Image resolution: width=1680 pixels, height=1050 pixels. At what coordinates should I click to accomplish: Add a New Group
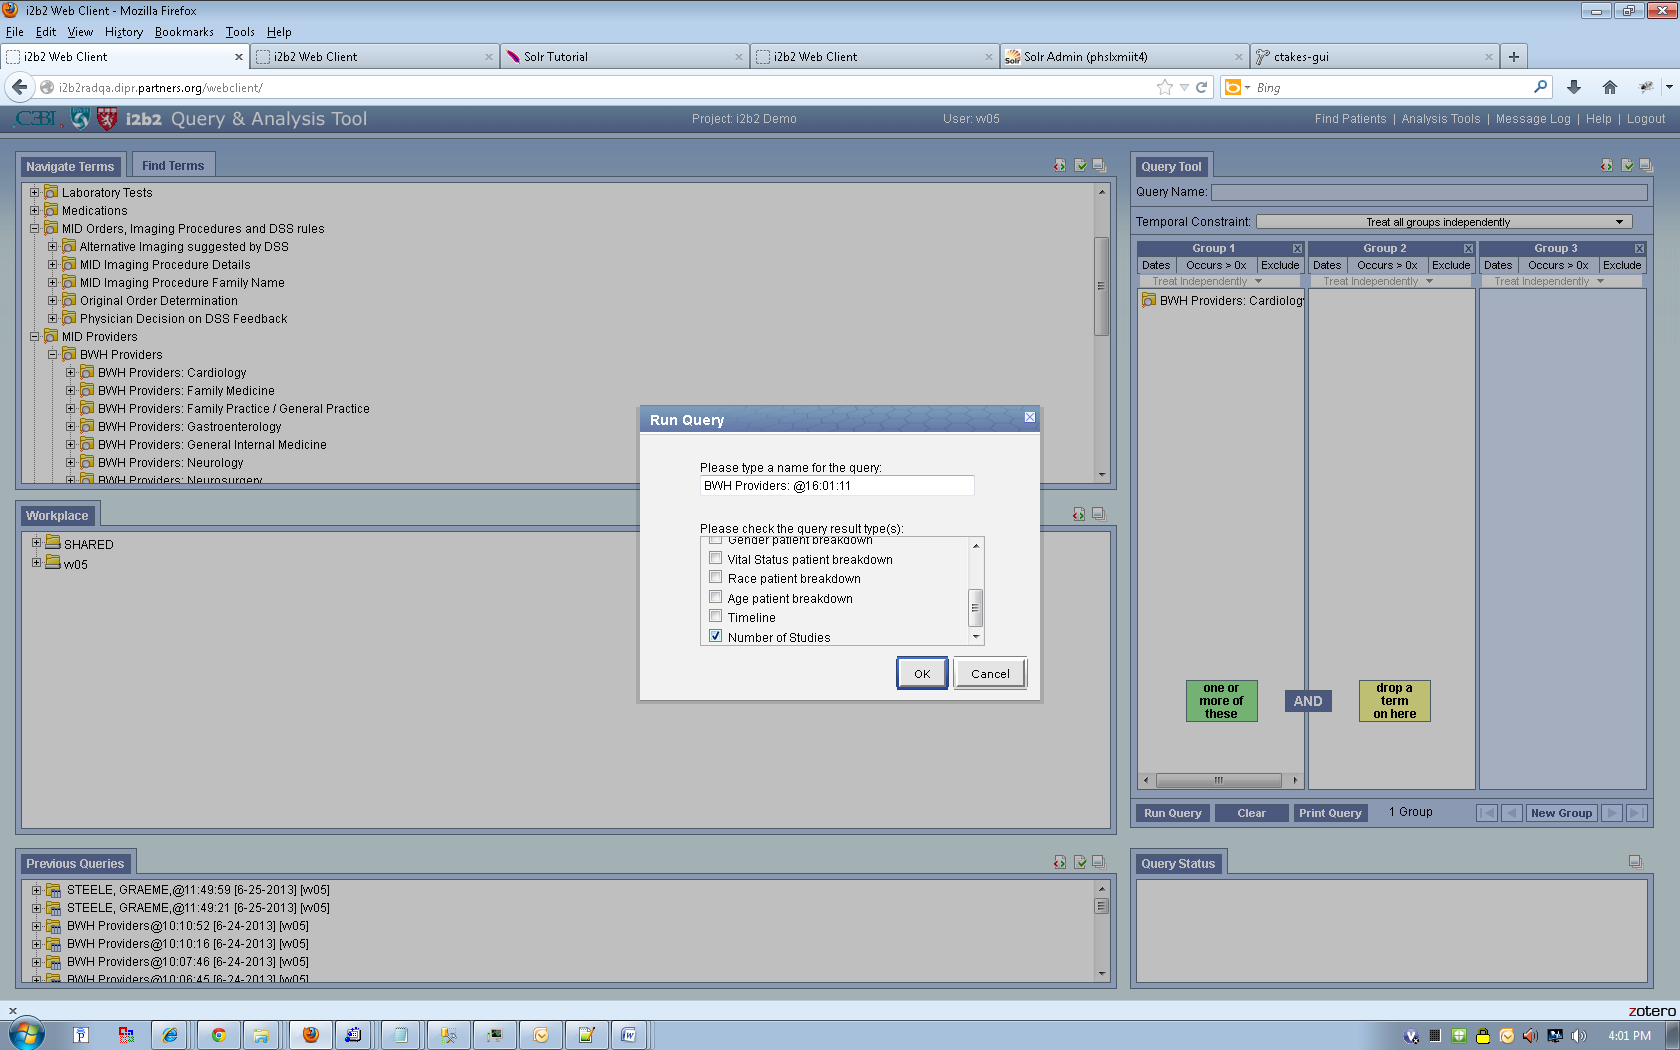(1561, 813)
